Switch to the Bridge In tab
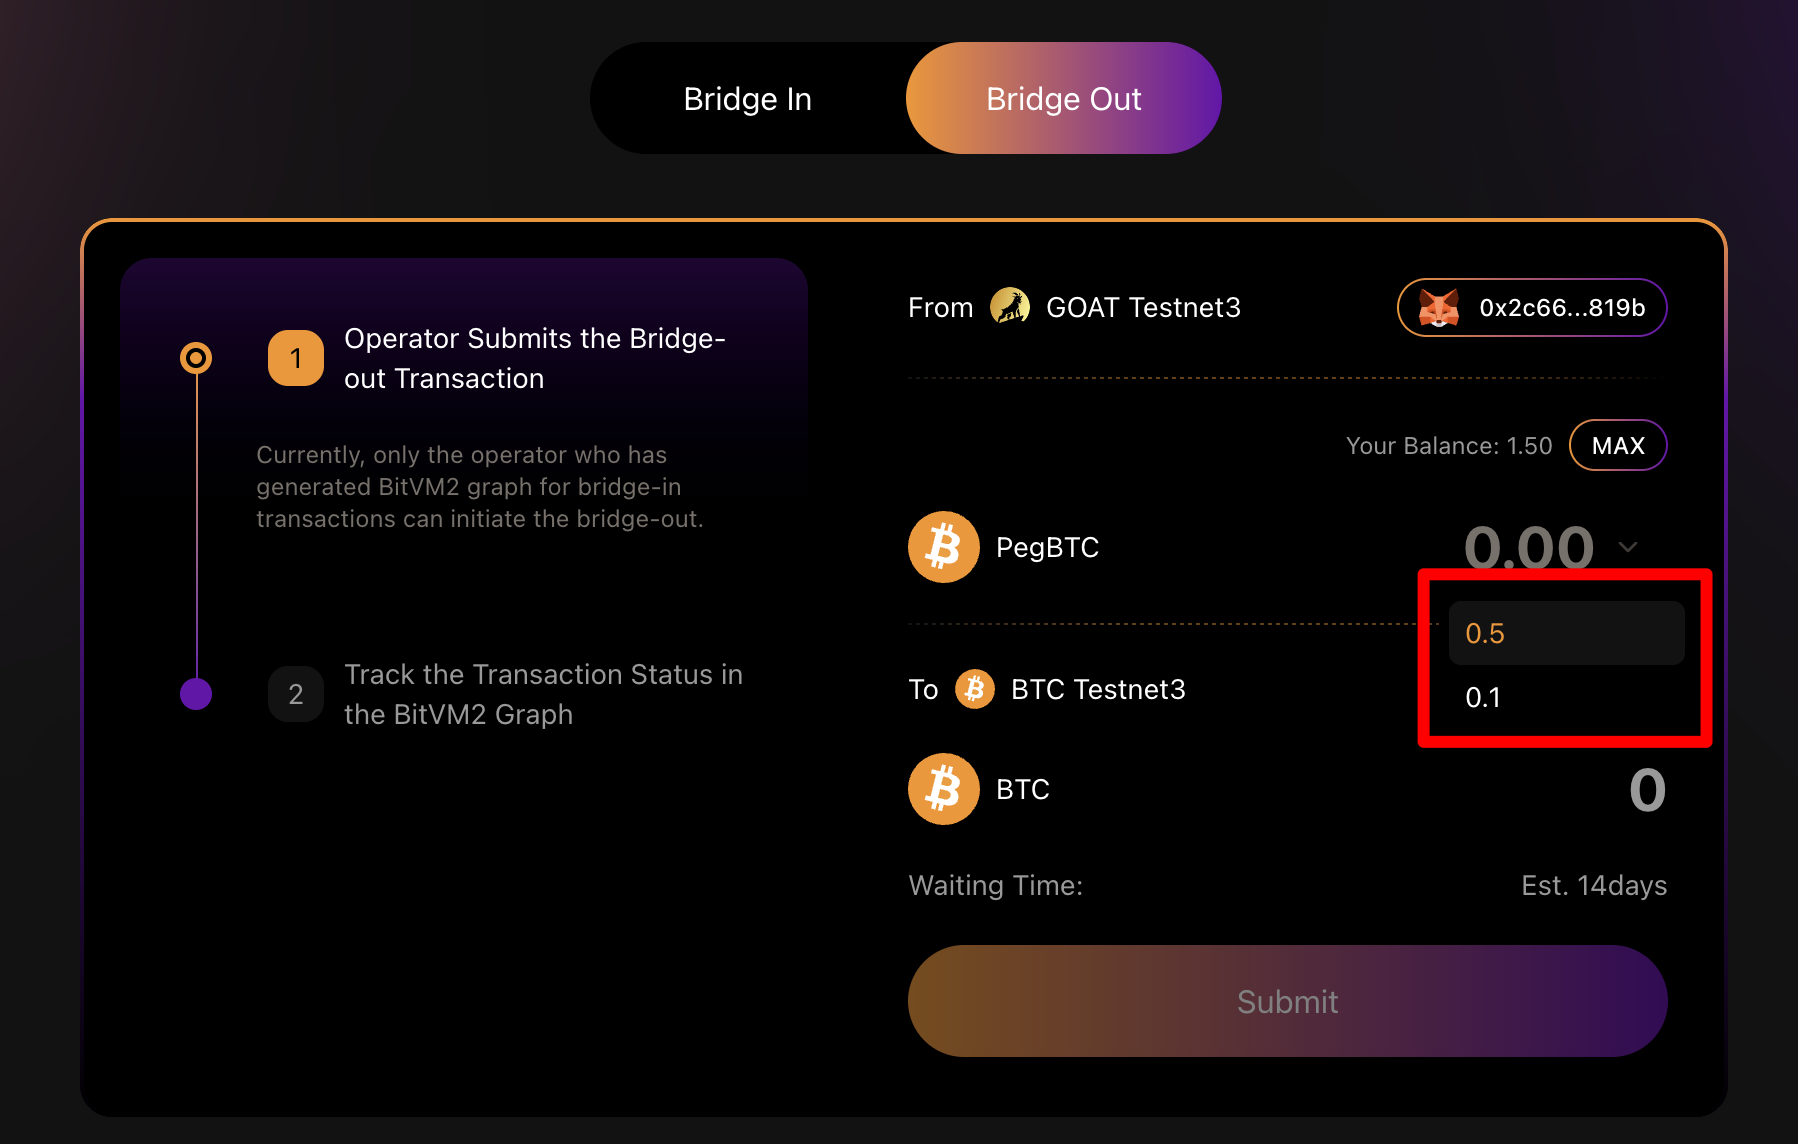Screen dimensions: 1798x1144 (x=748, y=98)
